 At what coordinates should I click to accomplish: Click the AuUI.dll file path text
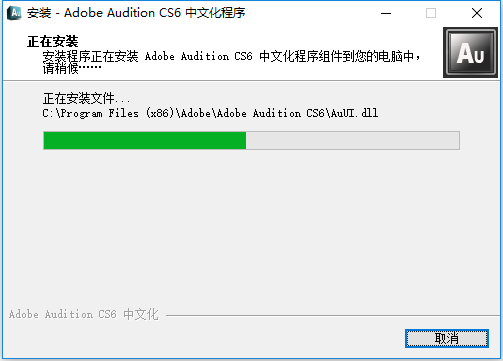point(210,113)
